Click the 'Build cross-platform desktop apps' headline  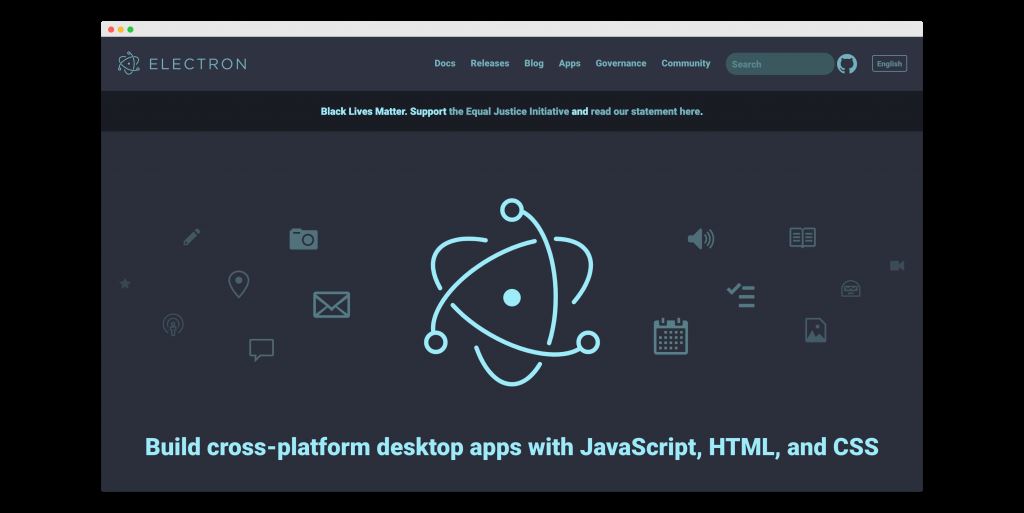[511, 448]
